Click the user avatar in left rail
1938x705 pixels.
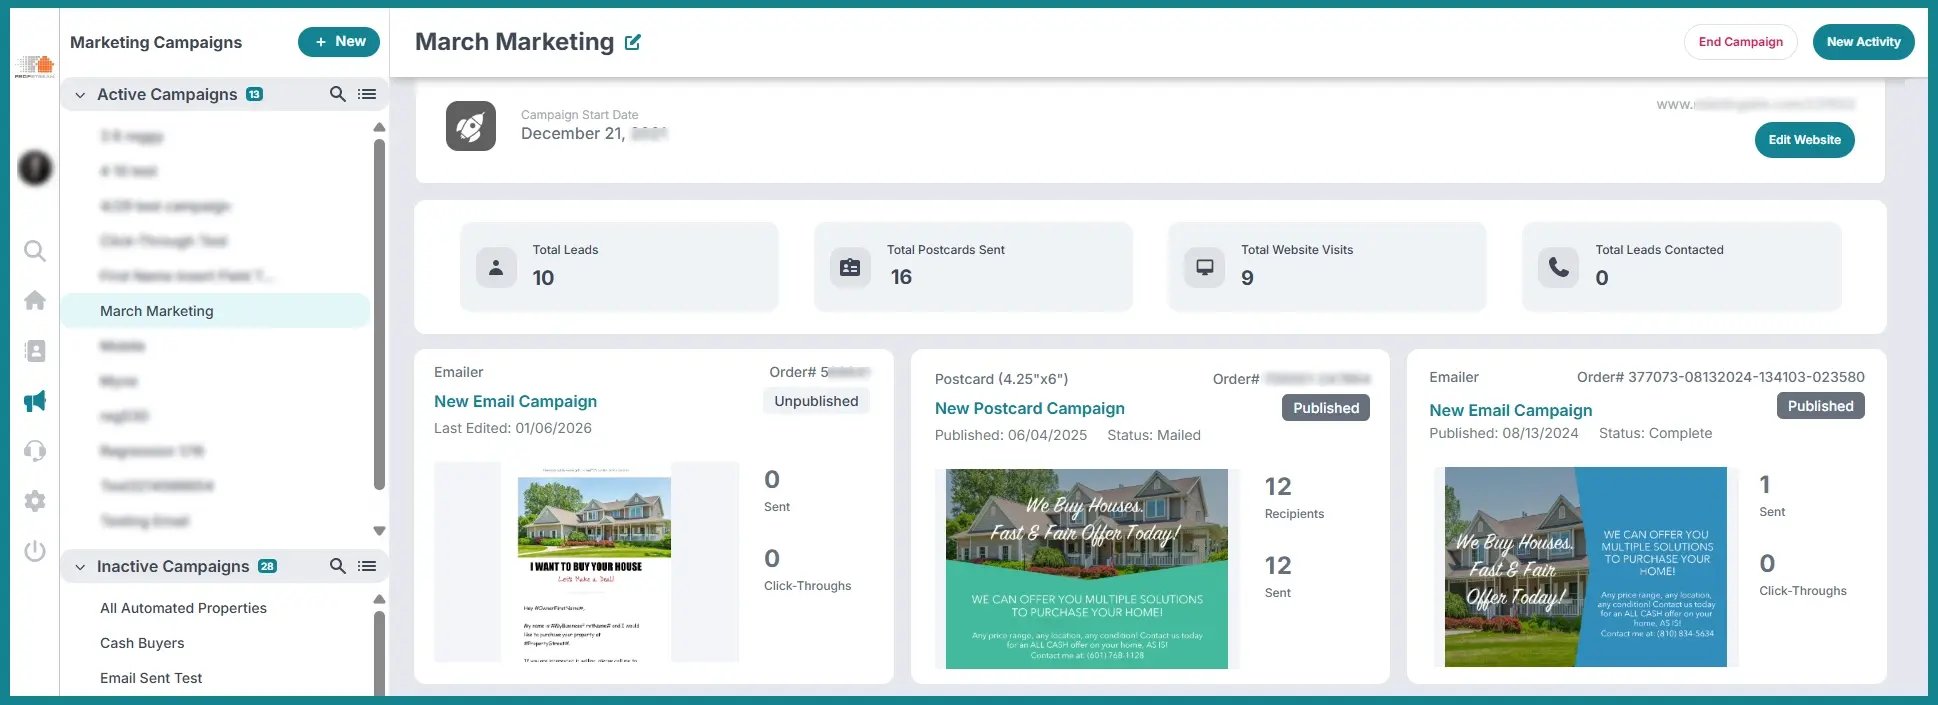(35, 168)
